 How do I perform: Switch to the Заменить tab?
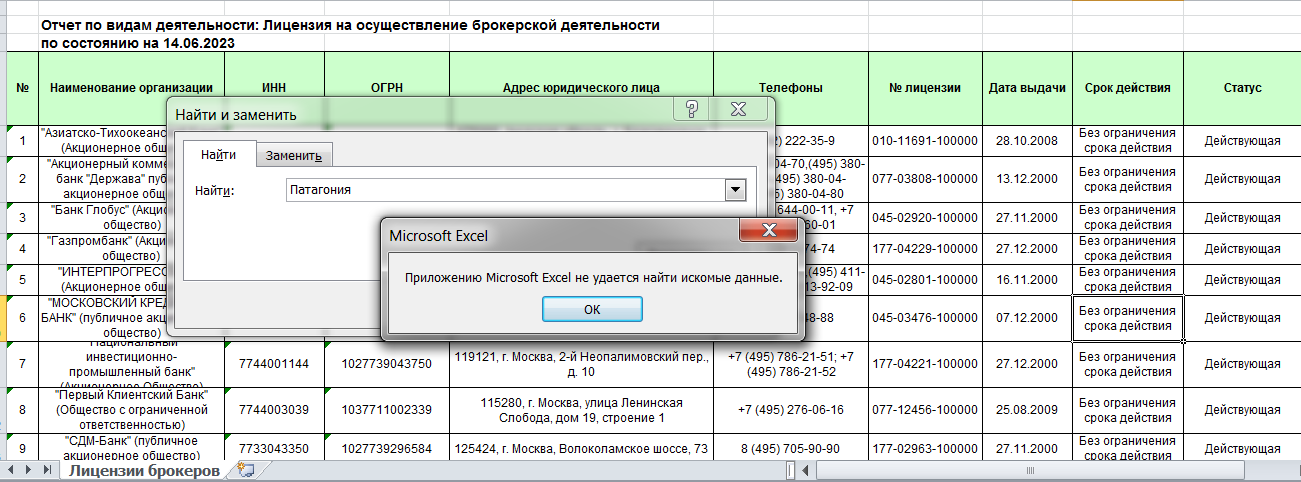pyautogui.click(x=294, y=155)
